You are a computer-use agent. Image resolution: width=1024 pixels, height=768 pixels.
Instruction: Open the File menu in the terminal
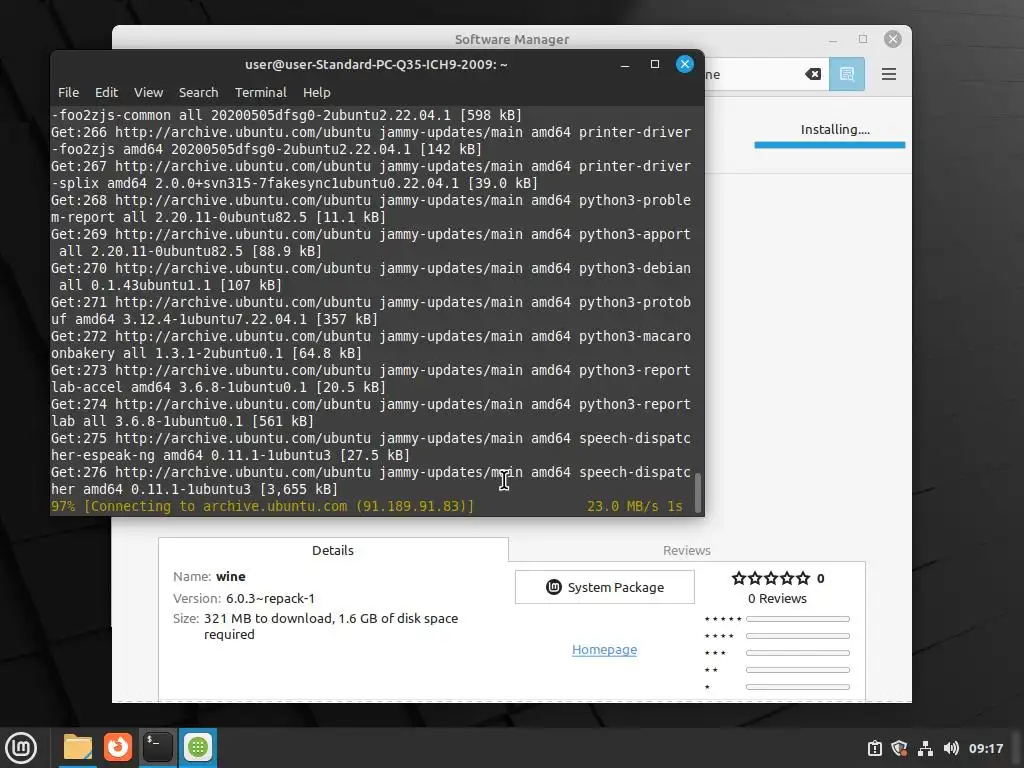(x=68, y=92)
